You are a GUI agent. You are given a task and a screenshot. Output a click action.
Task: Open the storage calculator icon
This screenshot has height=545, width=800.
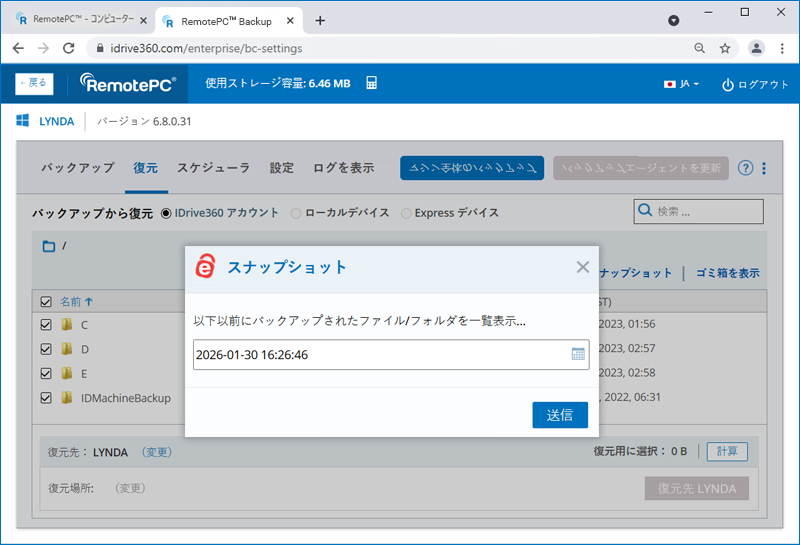(x=371, y=83)
